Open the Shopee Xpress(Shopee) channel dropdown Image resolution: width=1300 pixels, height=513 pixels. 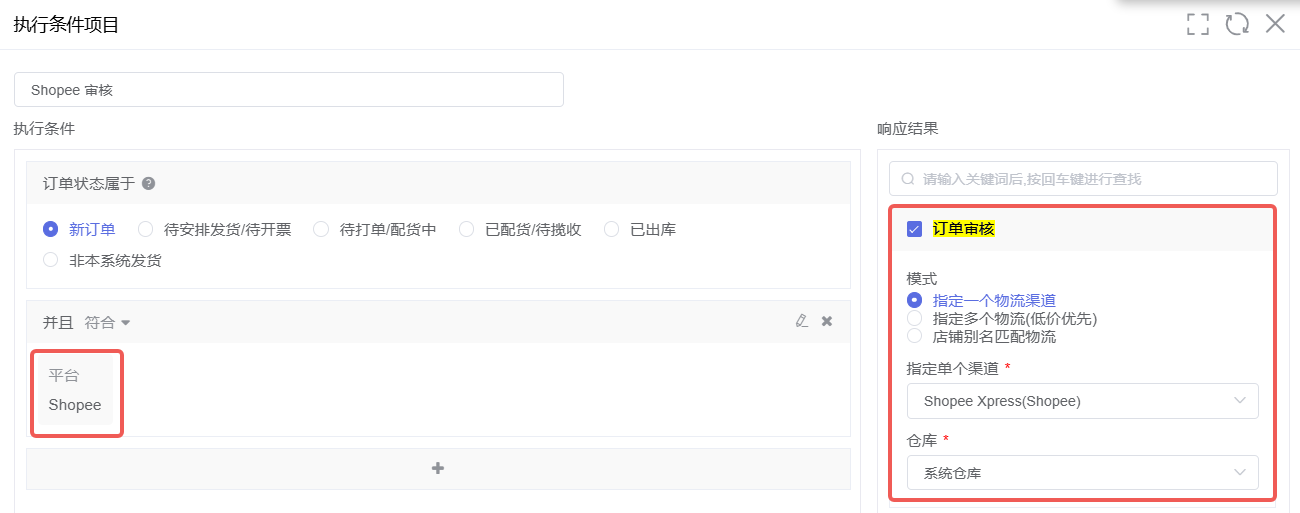[x=1083, y=401]
